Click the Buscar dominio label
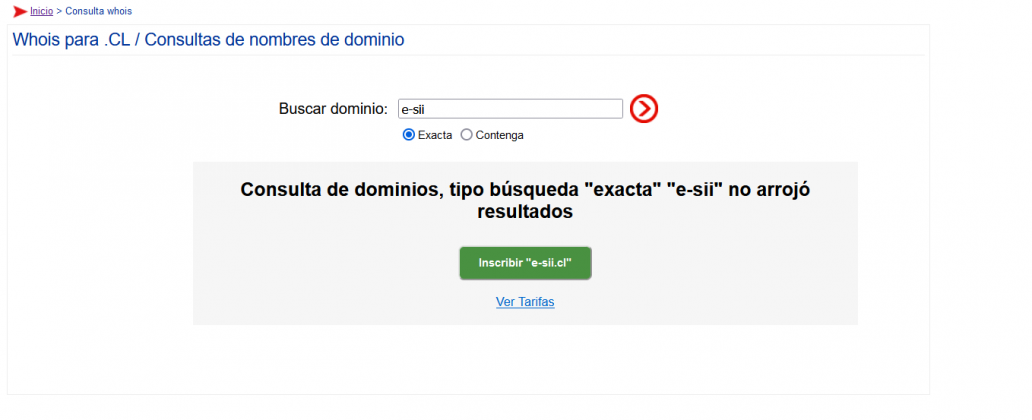This screenshot has height=420, width=1032. coord(333,109)
